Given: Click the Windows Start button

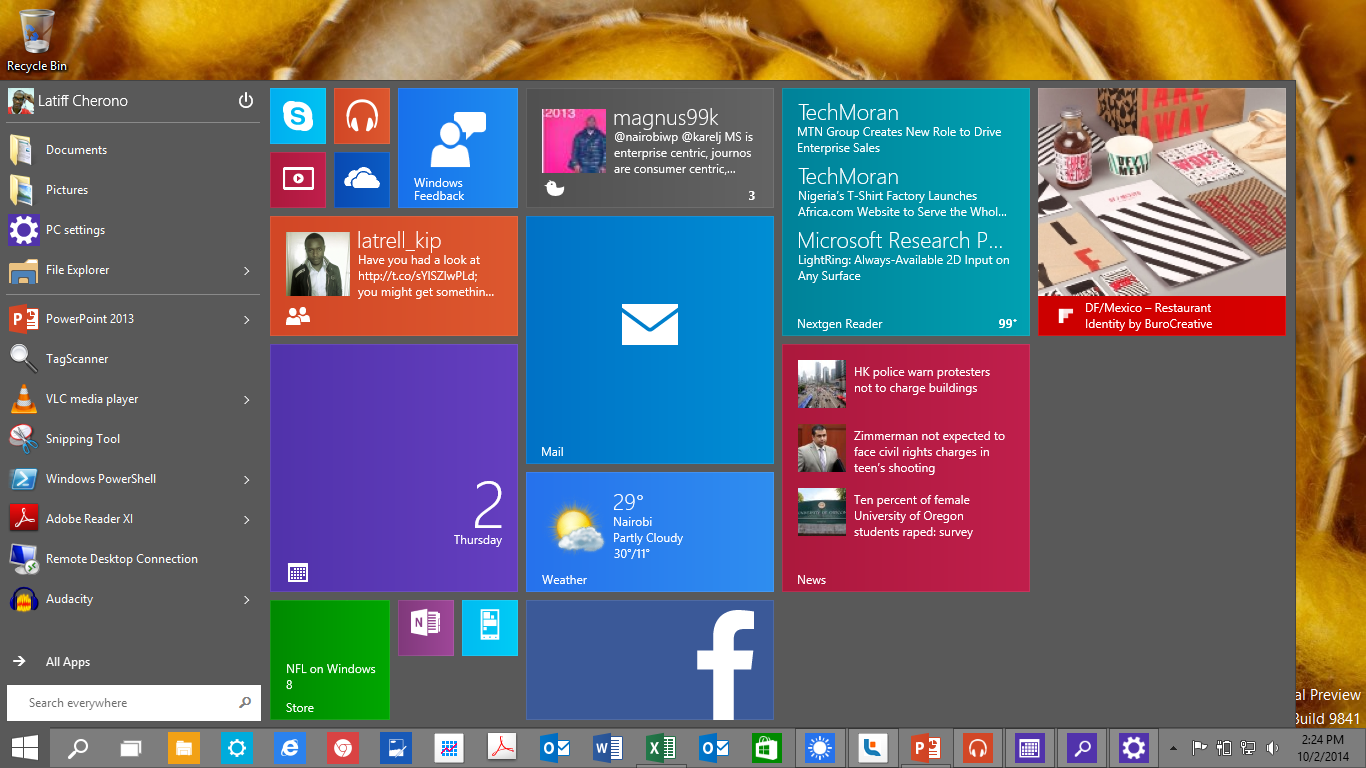Looking at the screenshot, I should pyautogui.click(x=25, y=747).
